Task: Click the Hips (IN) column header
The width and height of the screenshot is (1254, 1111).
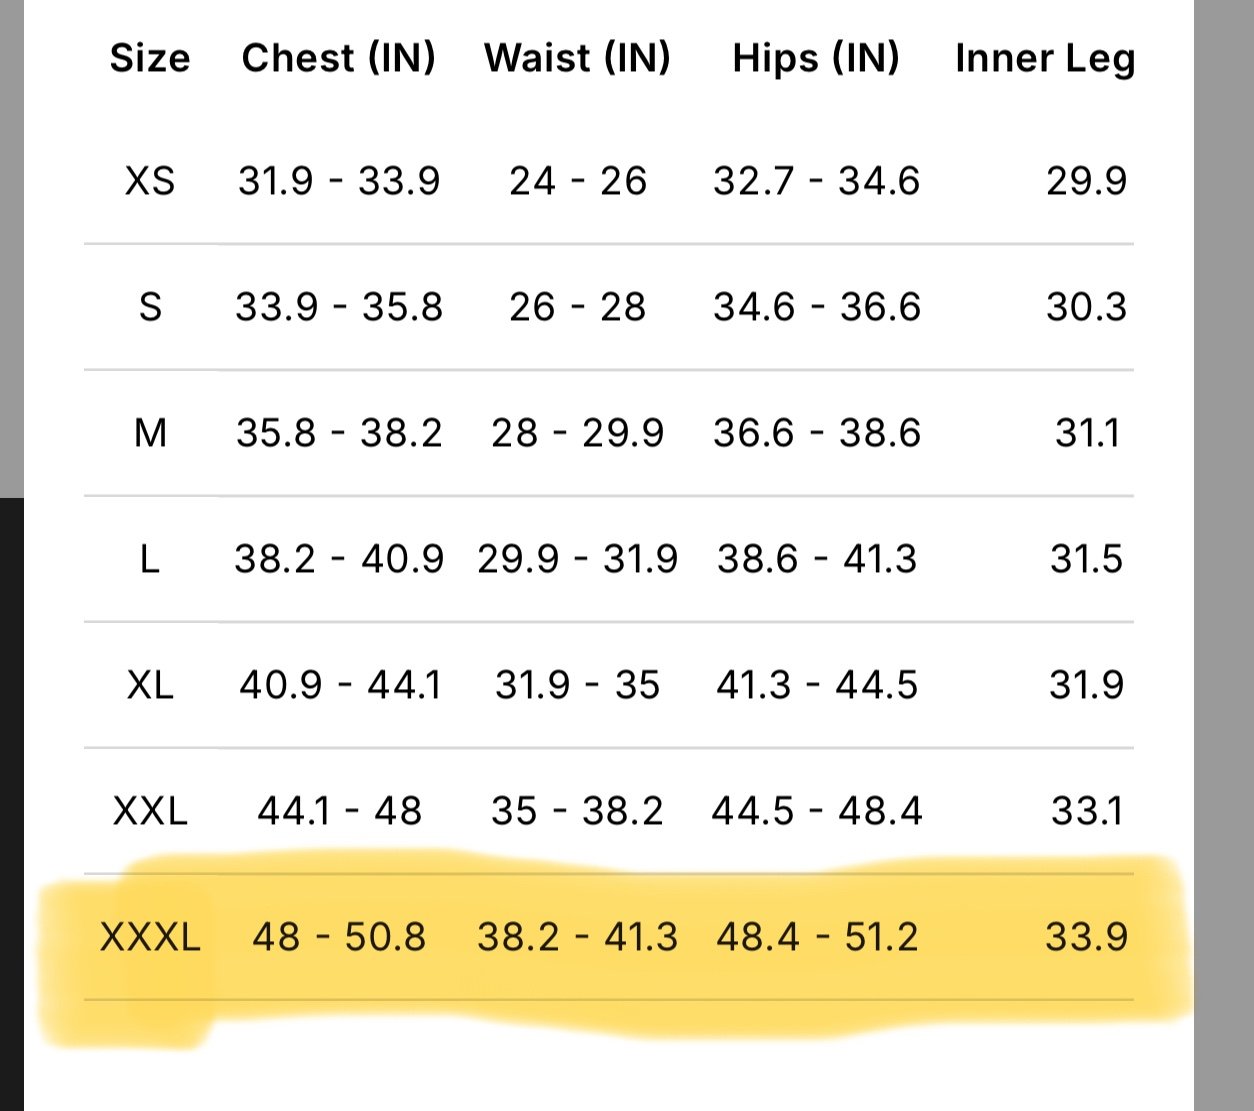Action: click(816, 58)
